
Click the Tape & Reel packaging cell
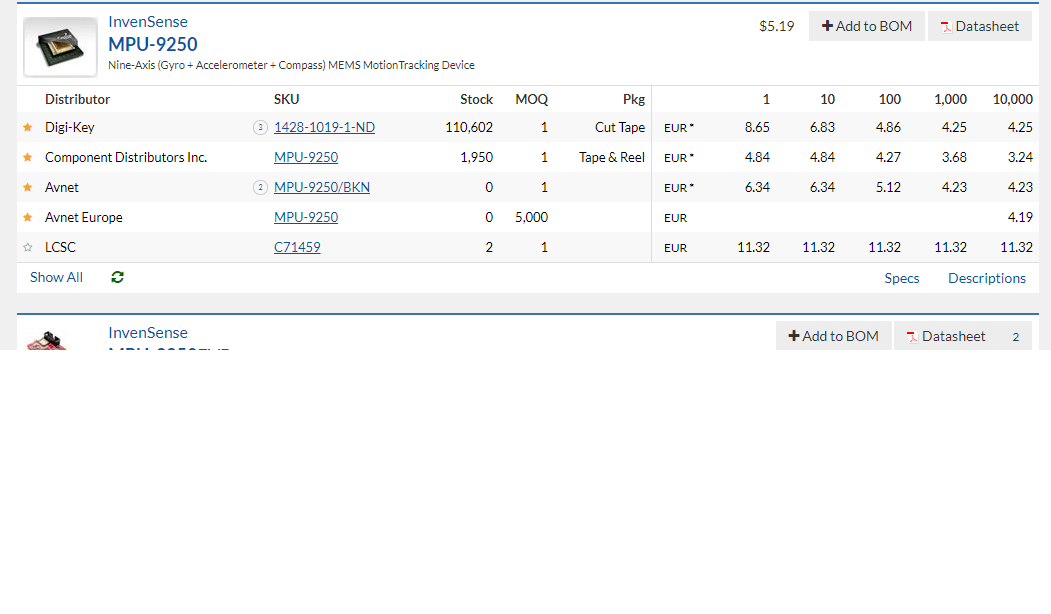tap(612, 158)
